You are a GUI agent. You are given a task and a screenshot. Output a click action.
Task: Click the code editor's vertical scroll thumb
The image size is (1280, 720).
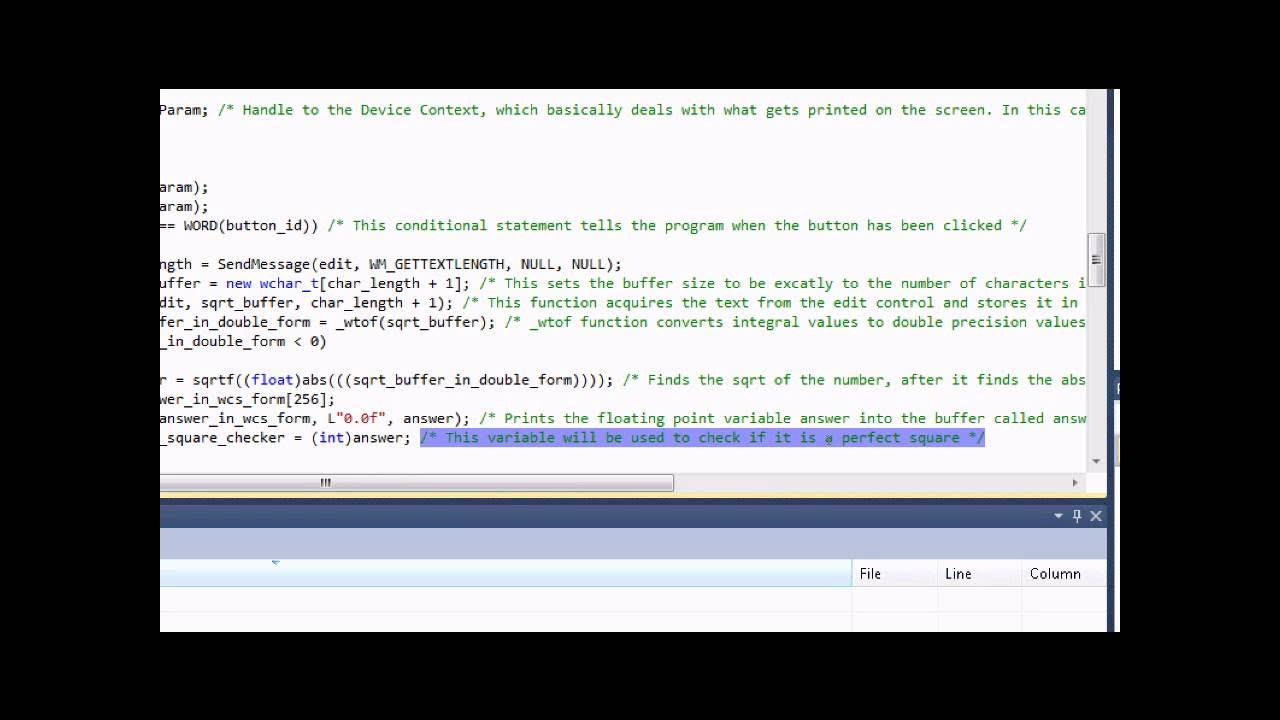point(1097,260)
